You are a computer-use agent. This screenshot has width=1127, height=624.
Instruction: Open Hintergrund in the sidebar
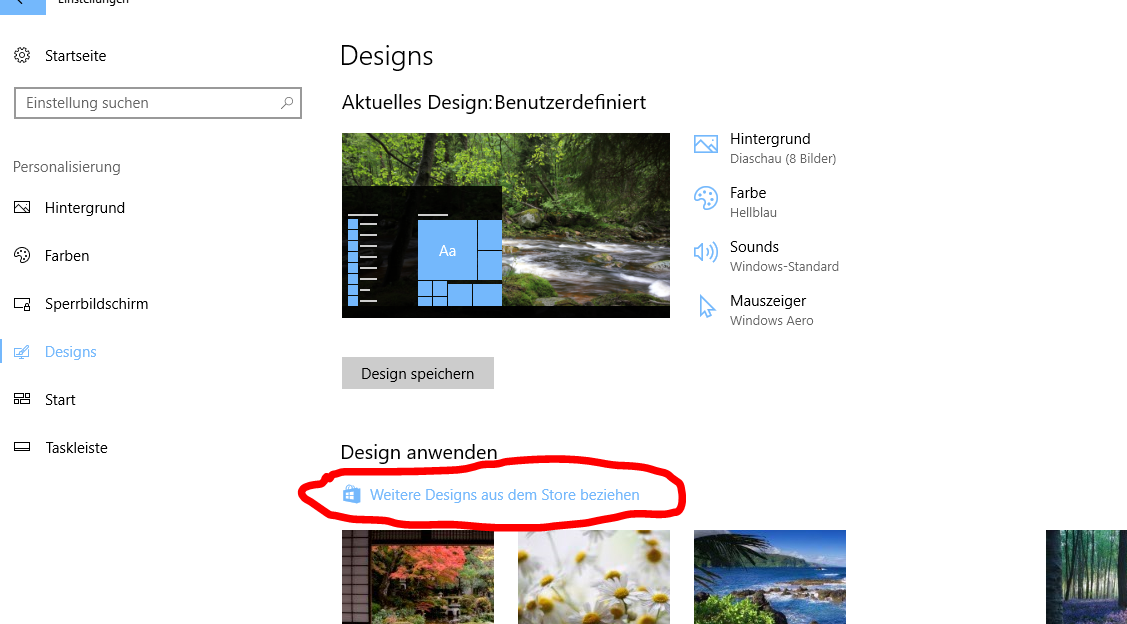pyautogui.click(x=85, y=208)
